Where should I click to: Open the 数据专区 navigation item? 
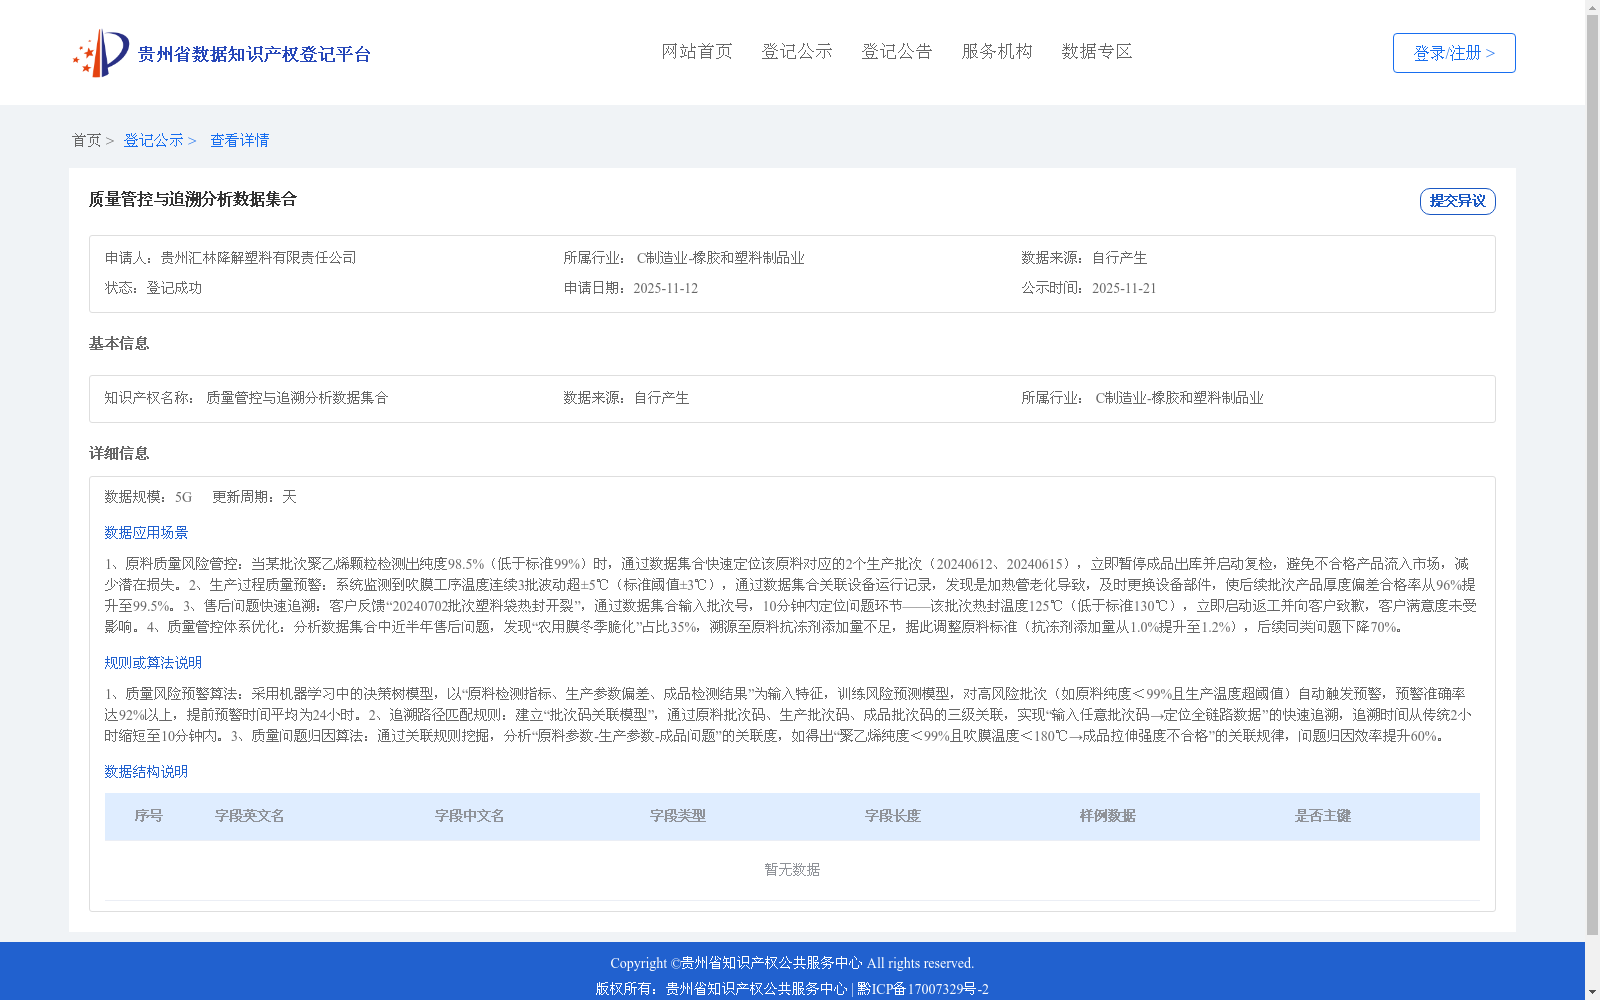coord(1097,51)
